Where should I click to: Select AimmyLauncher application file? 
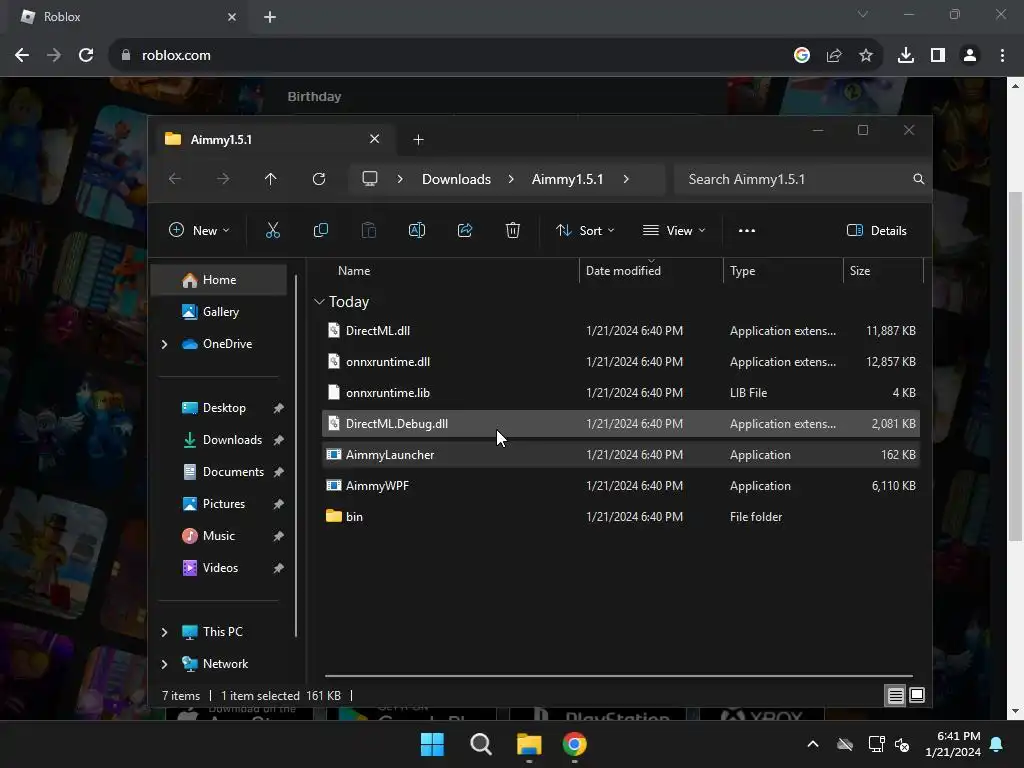click(620, 455)
